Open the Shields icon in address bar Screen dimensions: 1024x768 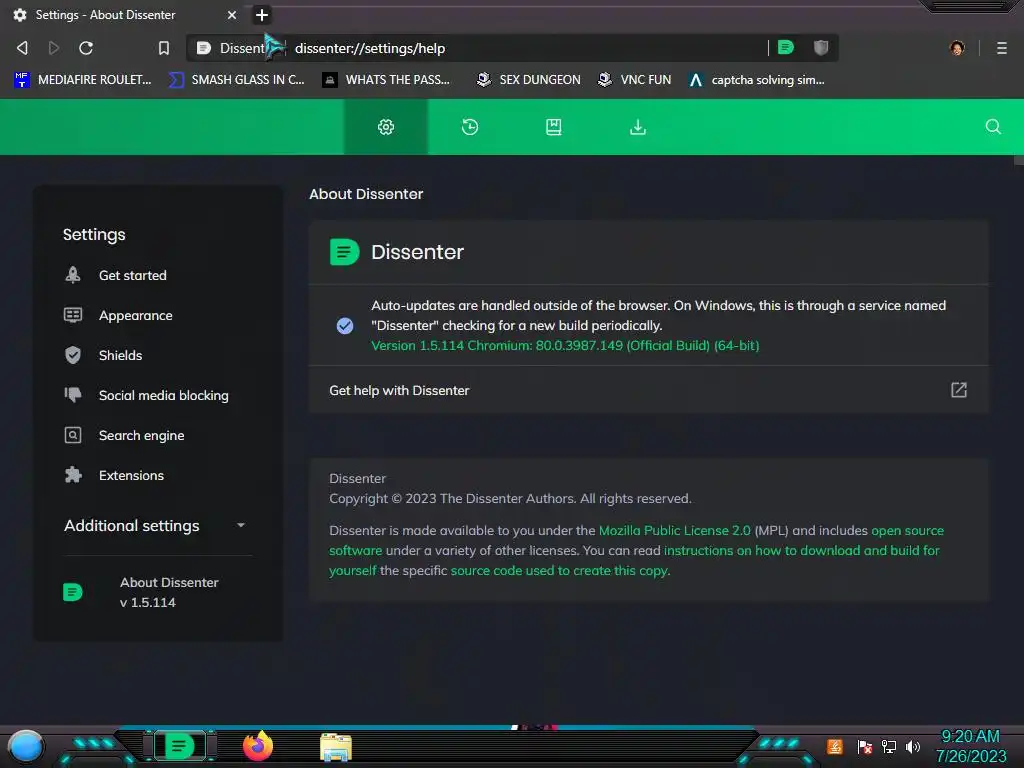[821, 47]
